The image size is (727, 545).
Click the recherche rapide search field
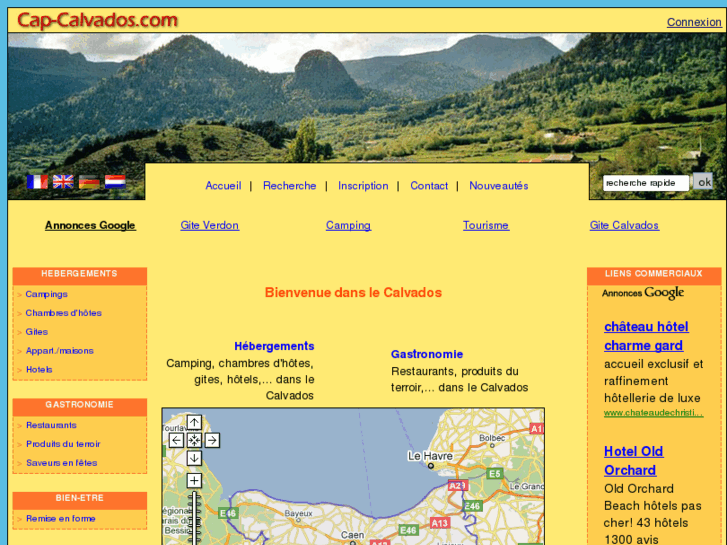645,183
